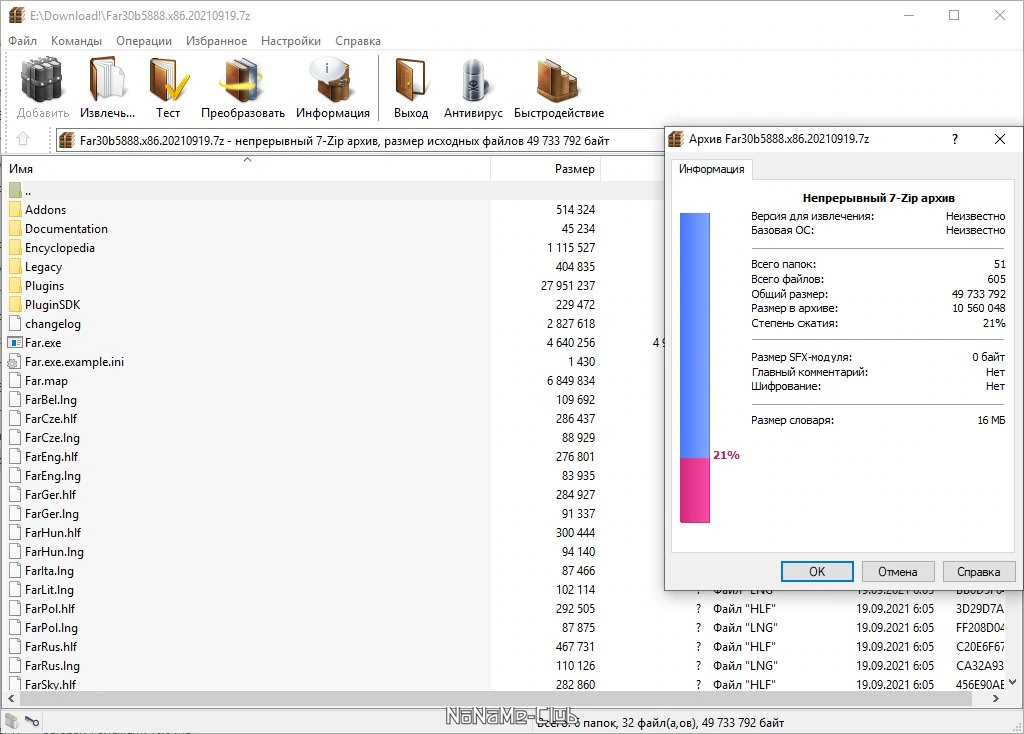This screenshot has width=1024, height=734.
Task: Click the 6 849 834 size value
Action: click(x=571, y=380)
